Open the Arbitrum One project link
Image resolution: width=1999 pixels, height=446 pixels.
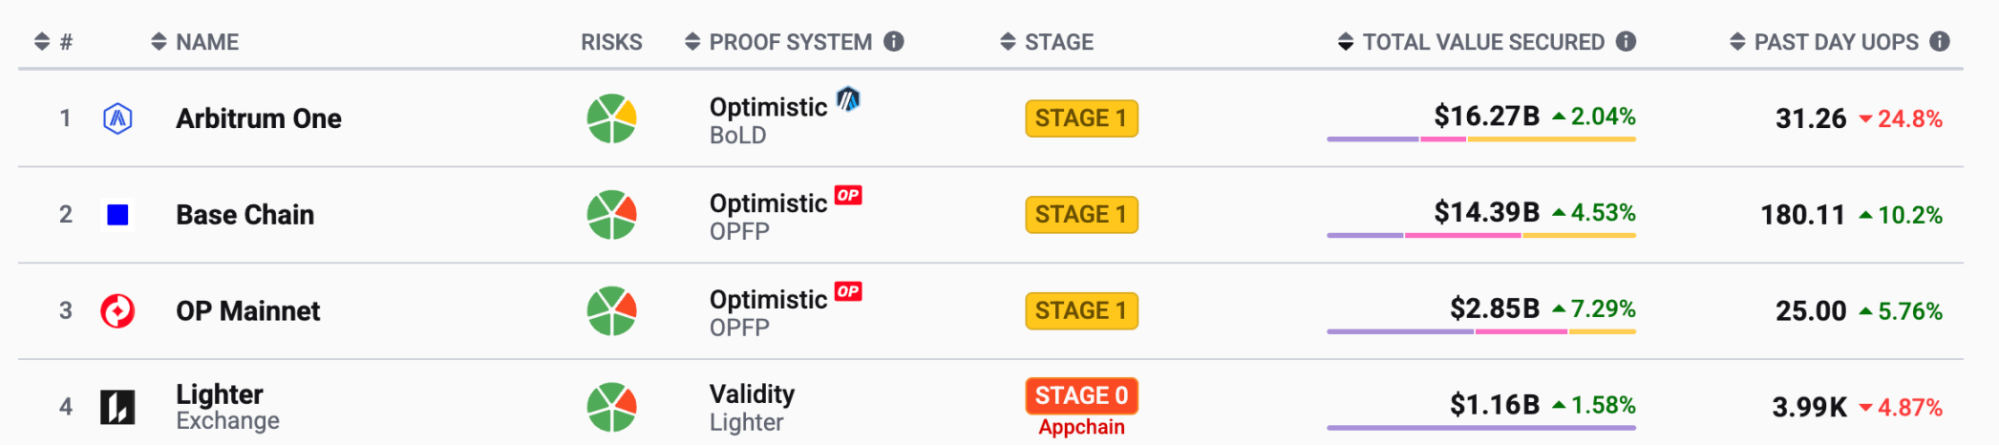259,119
